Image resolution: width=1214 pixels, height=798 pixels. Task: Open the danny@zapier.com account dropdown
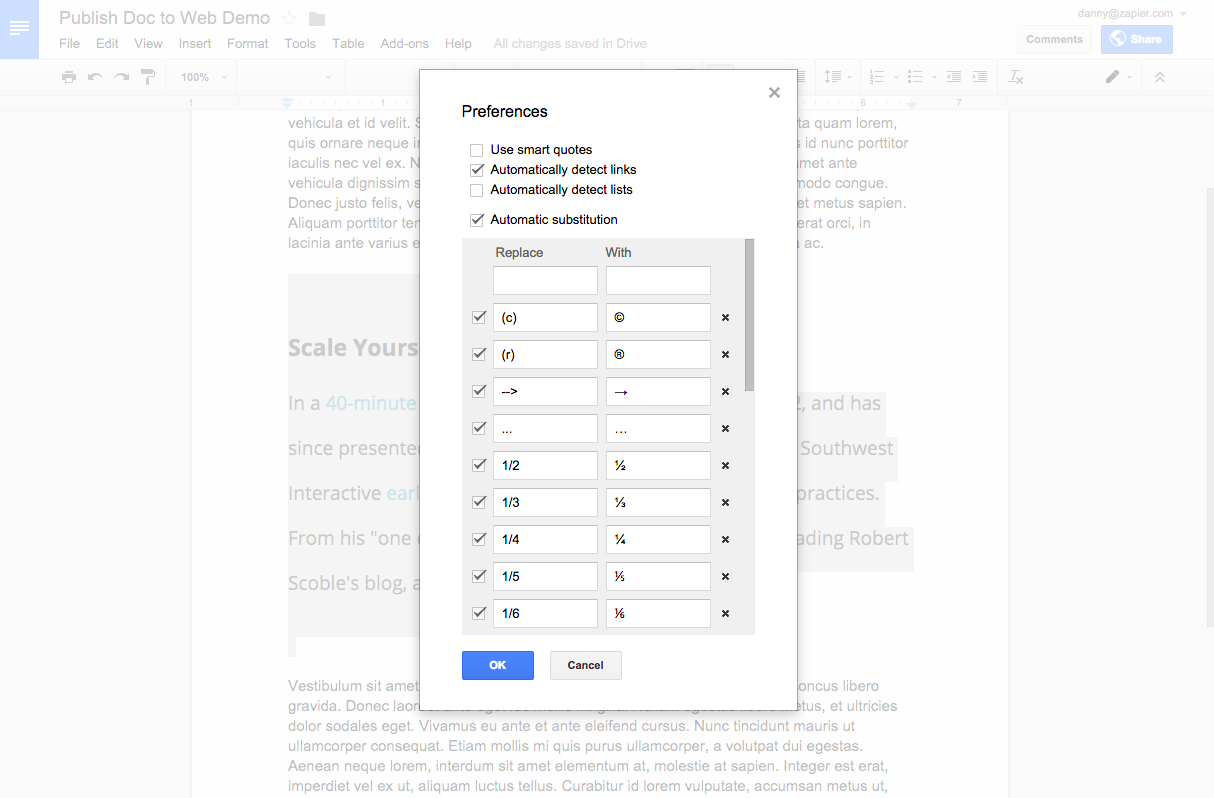[1132, 14]
